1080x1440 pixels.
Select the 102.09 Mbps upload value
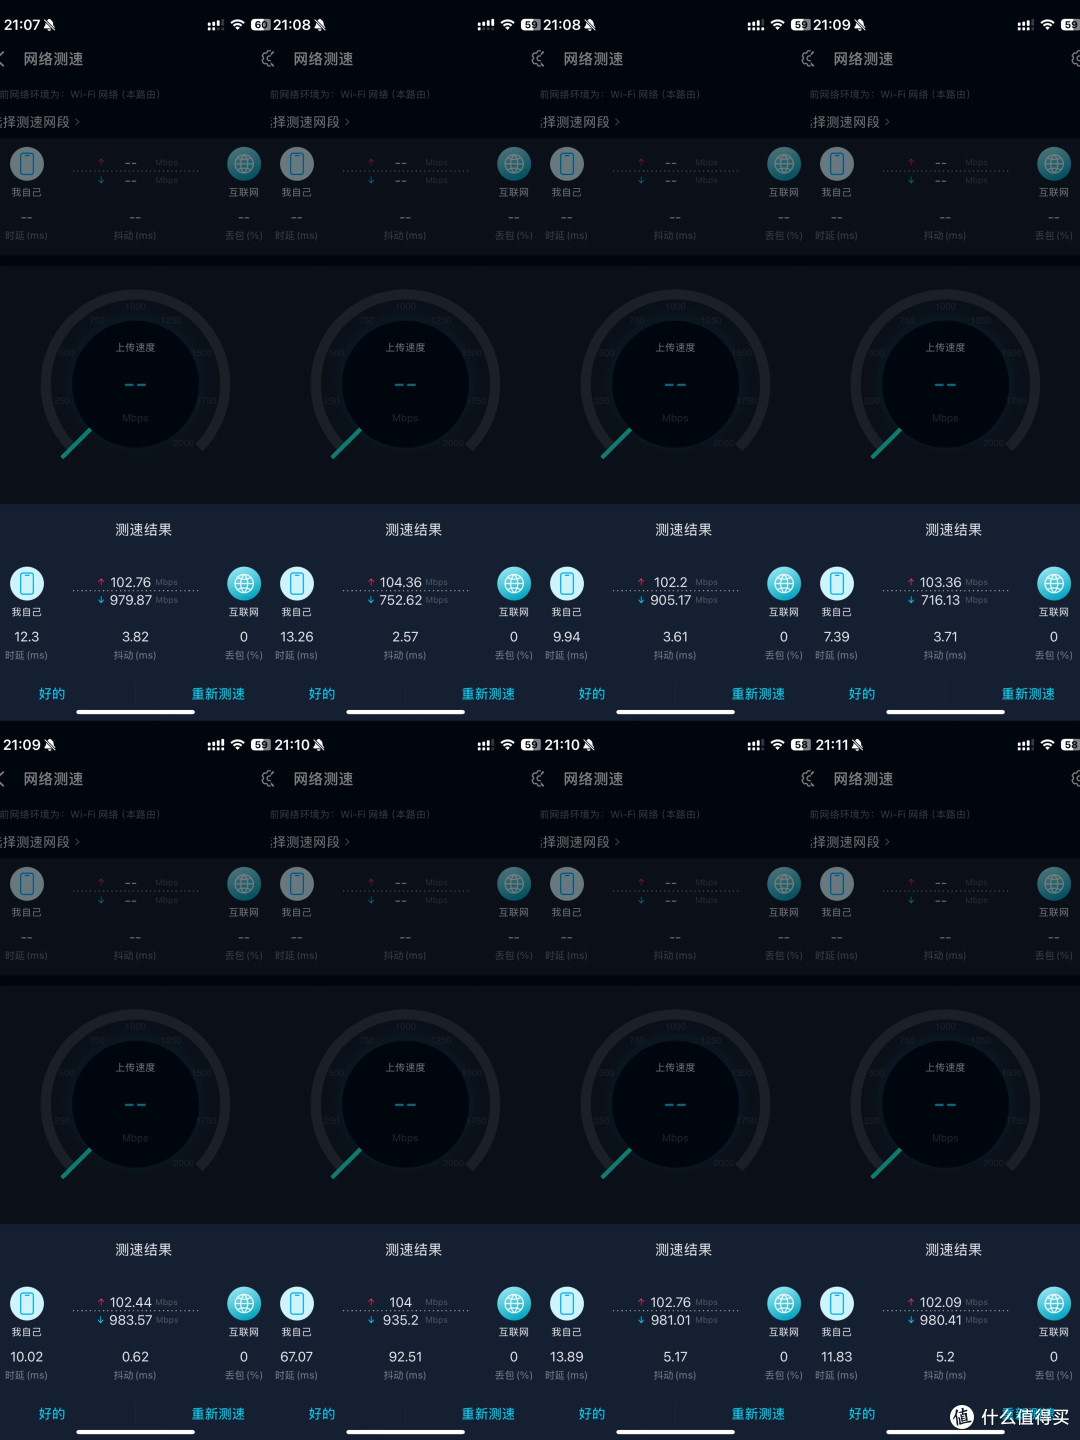(940, 1302)
